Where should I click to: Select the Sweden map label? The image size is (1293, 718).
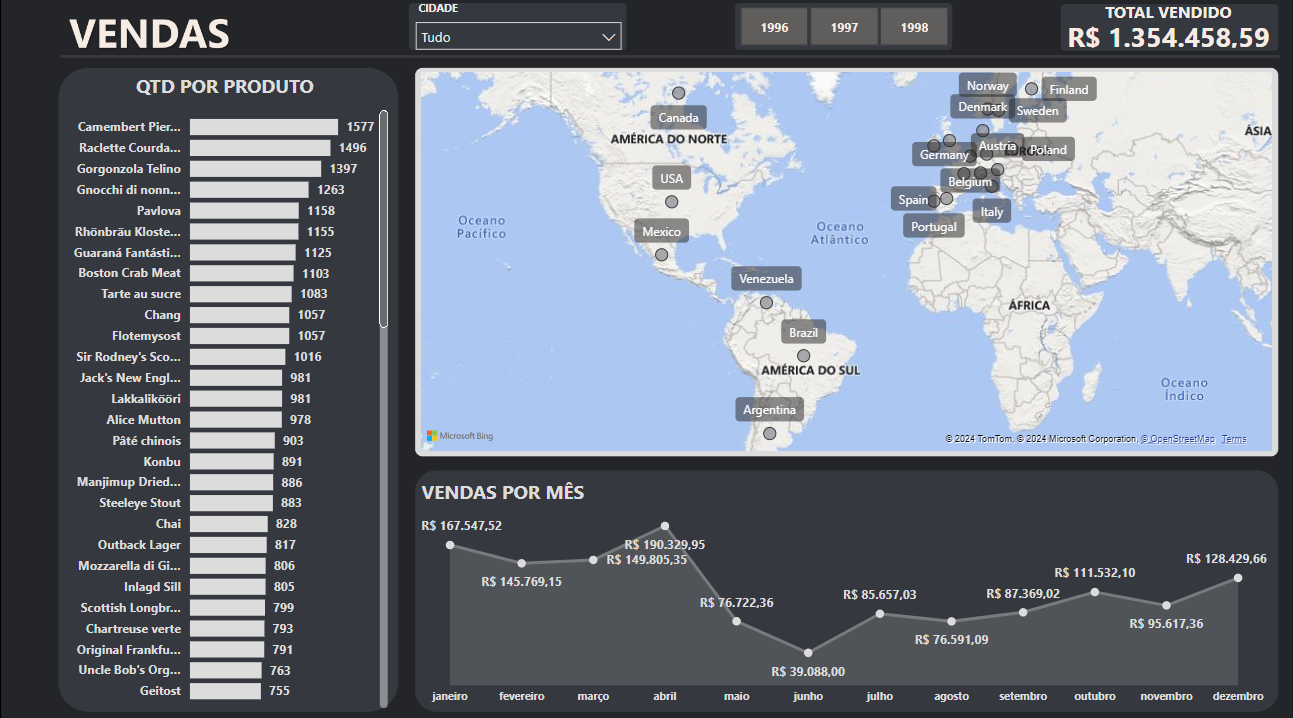[x=1037, y=111]
